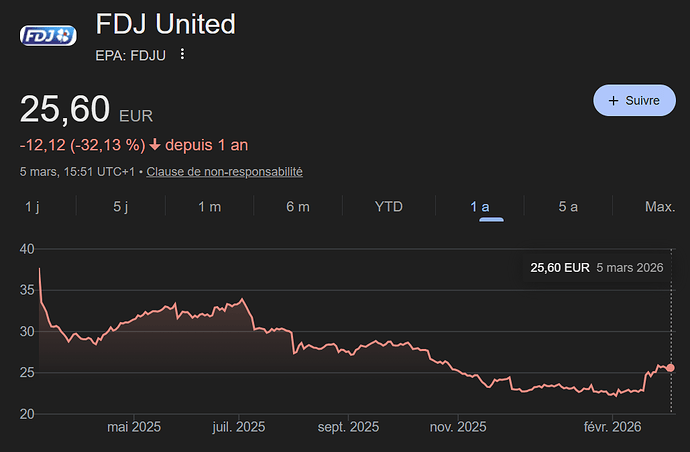Click the -12,12 (-32,13 %) change text

tap(83, 146)
